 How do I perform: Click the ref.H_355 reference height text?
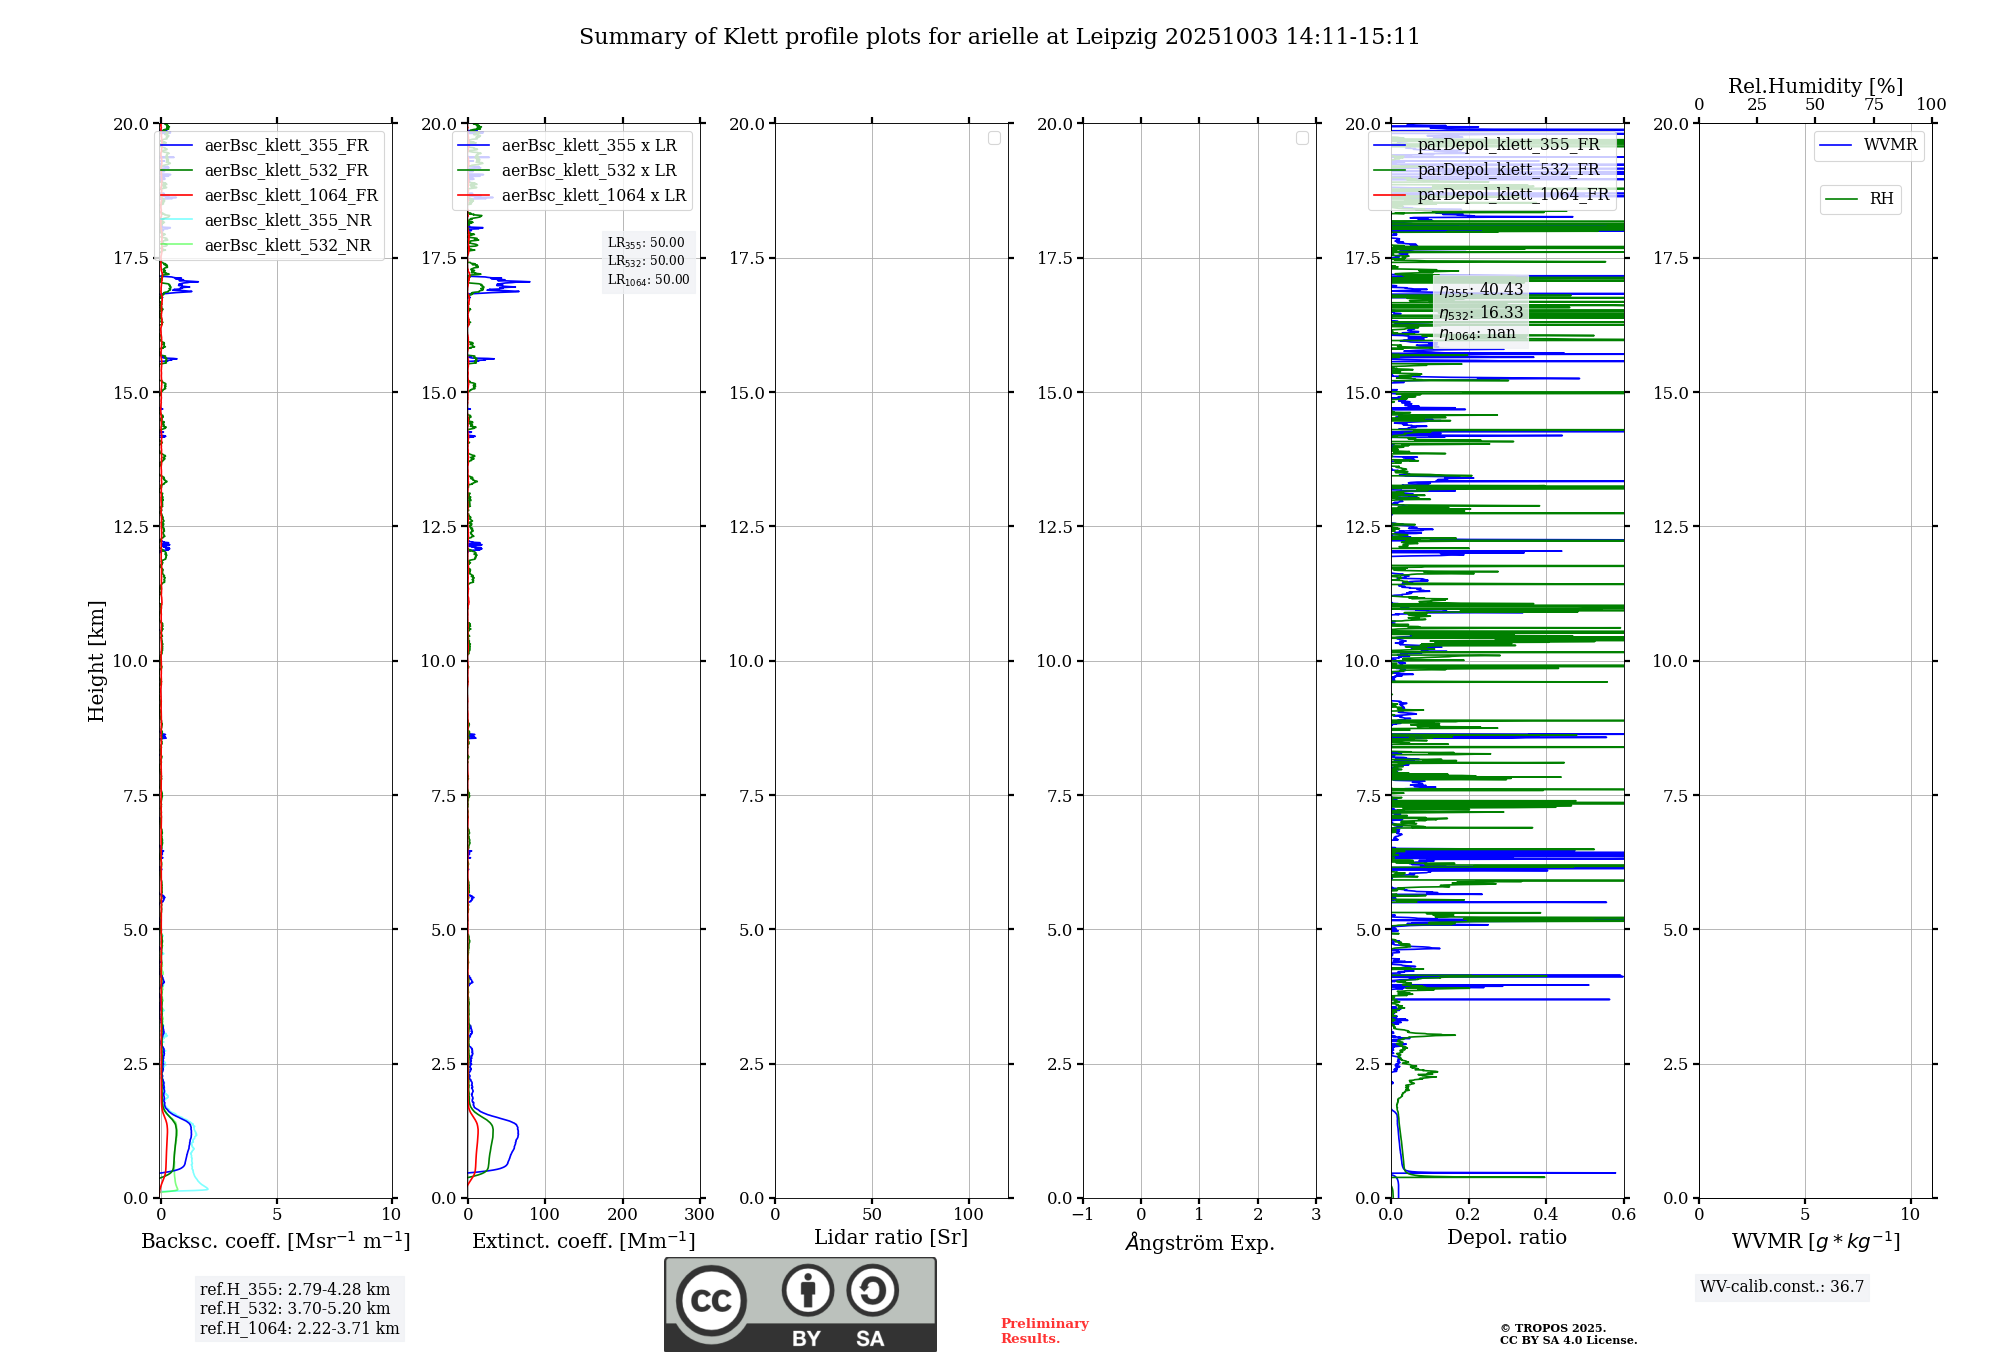(x=295, y=1290)
